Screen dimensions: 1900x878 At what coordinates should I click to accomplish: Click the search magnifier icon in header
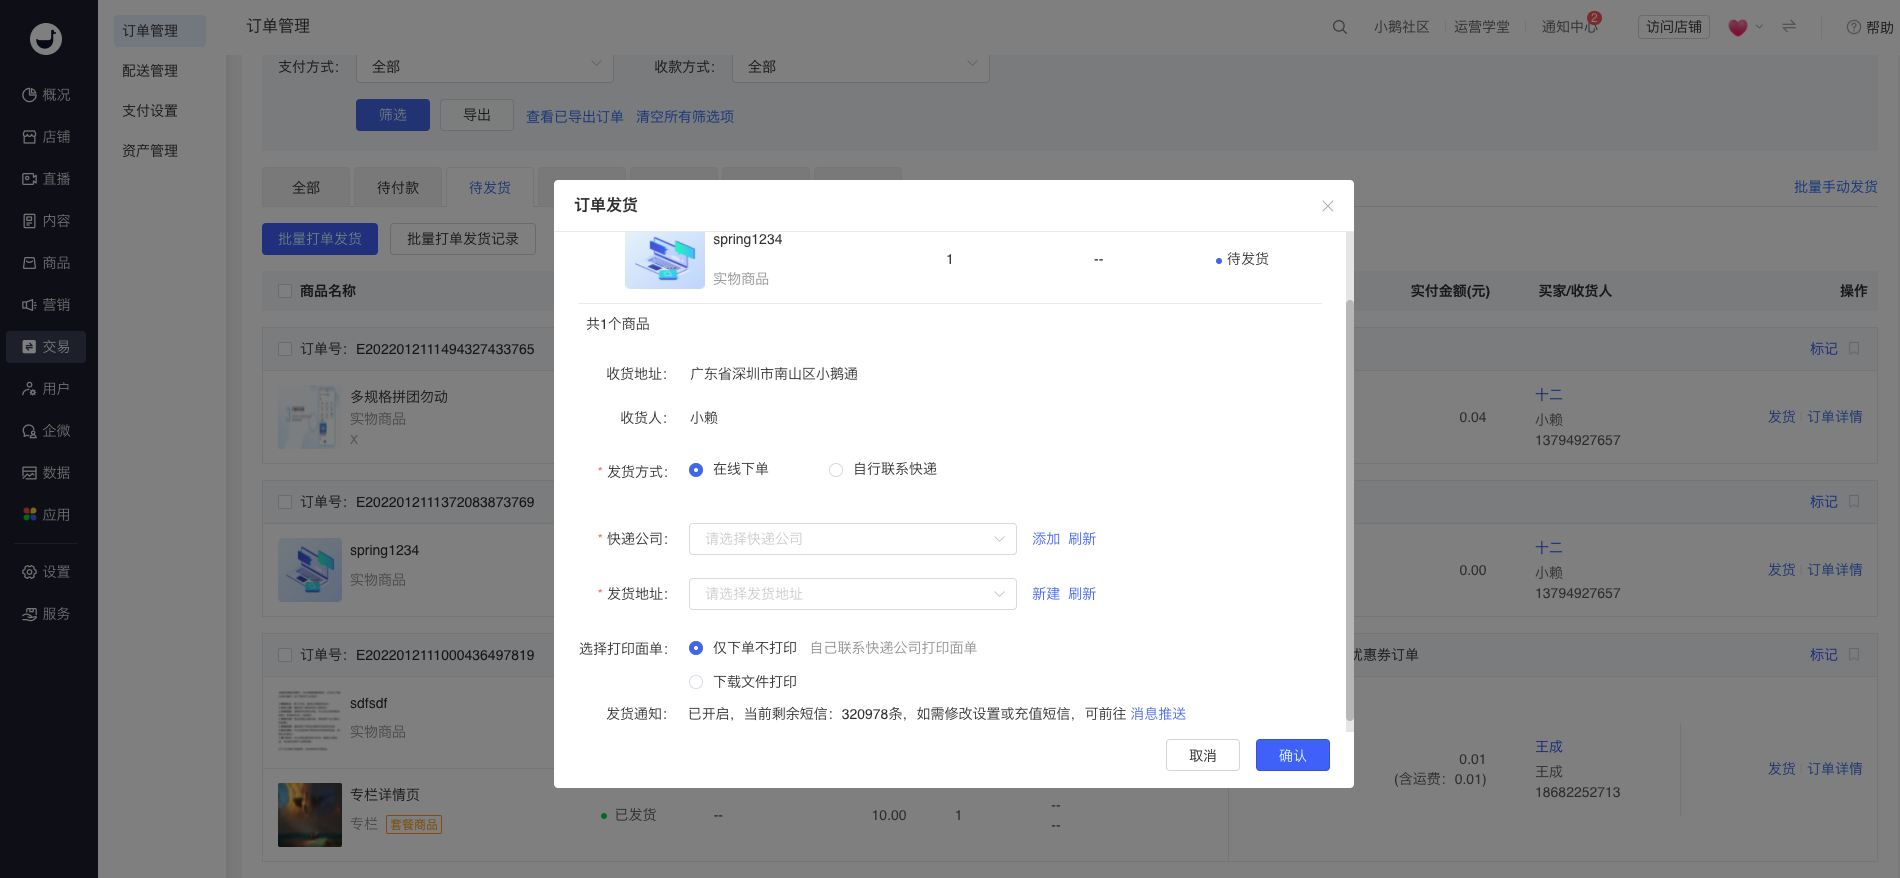[x=1339, y=27]
